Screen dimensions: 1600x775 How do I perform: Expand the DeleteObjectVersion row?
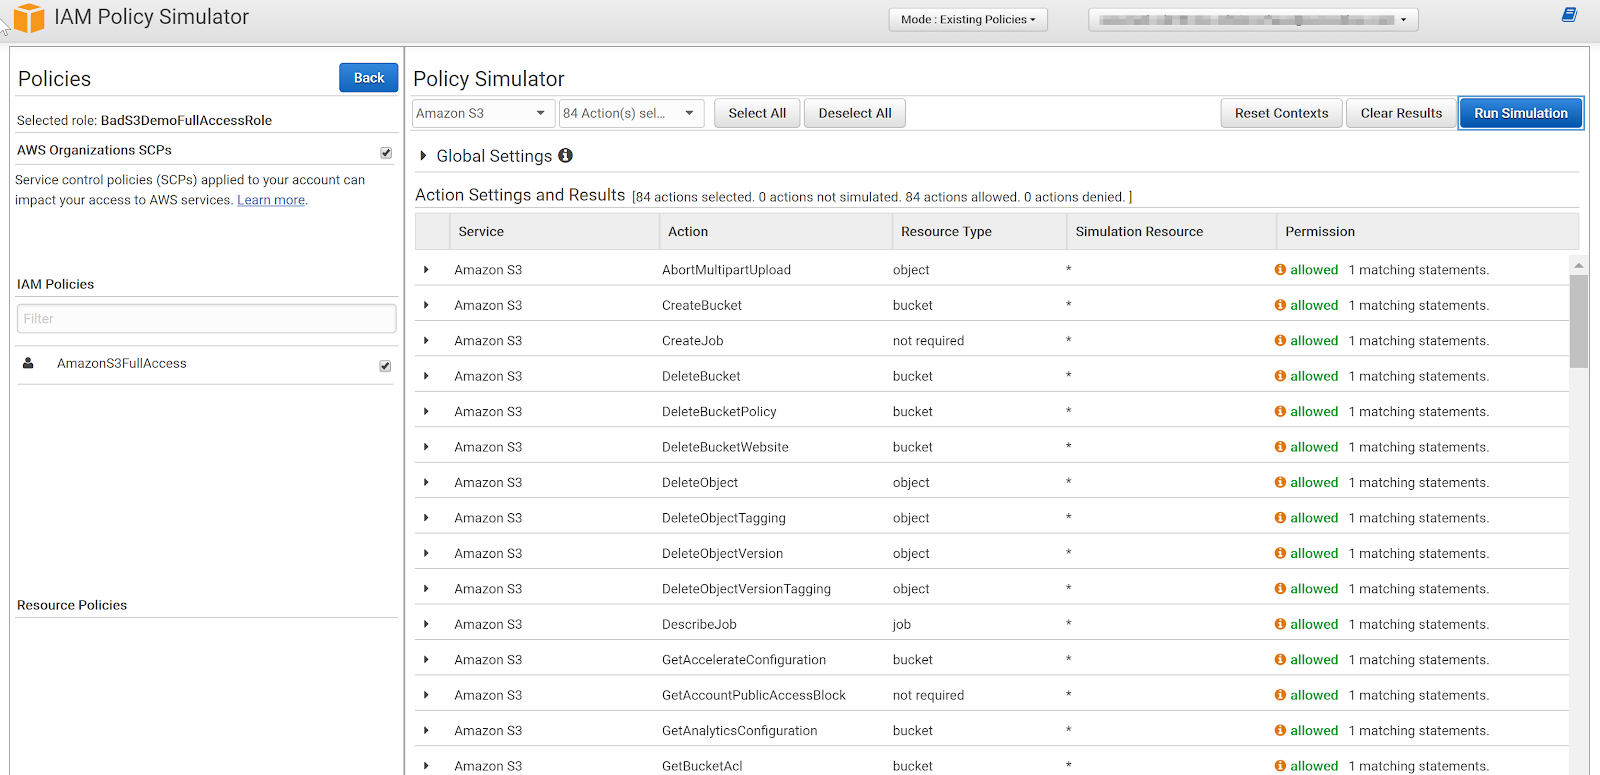(x=426, y=553)
